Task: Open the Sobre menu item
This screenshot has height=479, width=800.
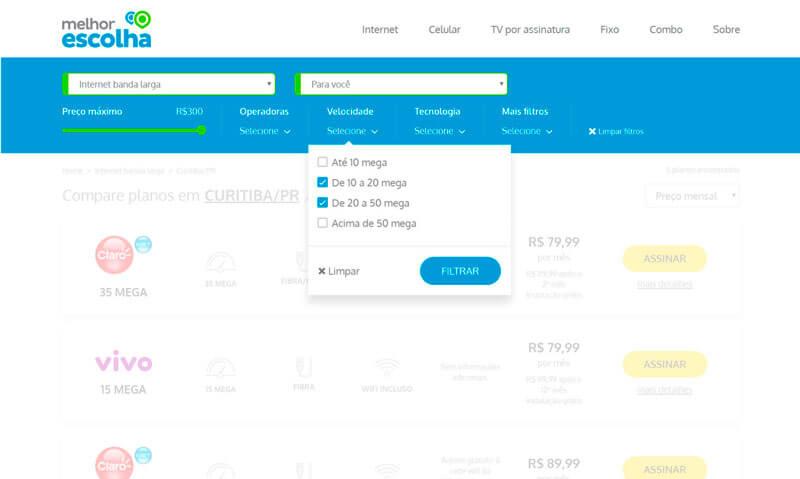Action: coord(726,30)
